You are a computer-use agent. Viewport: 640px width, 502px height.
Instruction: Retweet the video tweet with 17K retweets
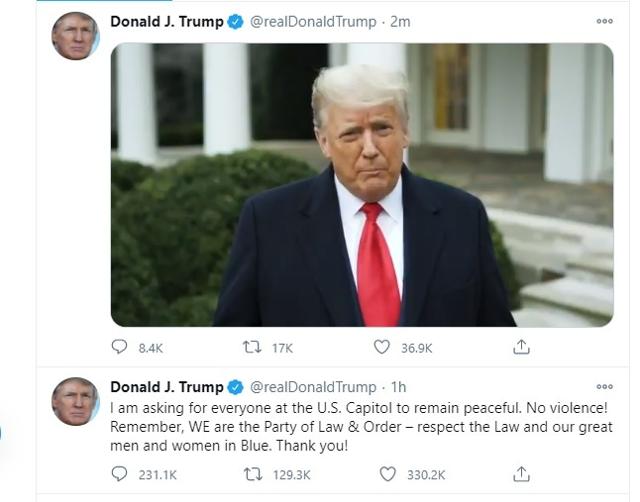[252, 347]
